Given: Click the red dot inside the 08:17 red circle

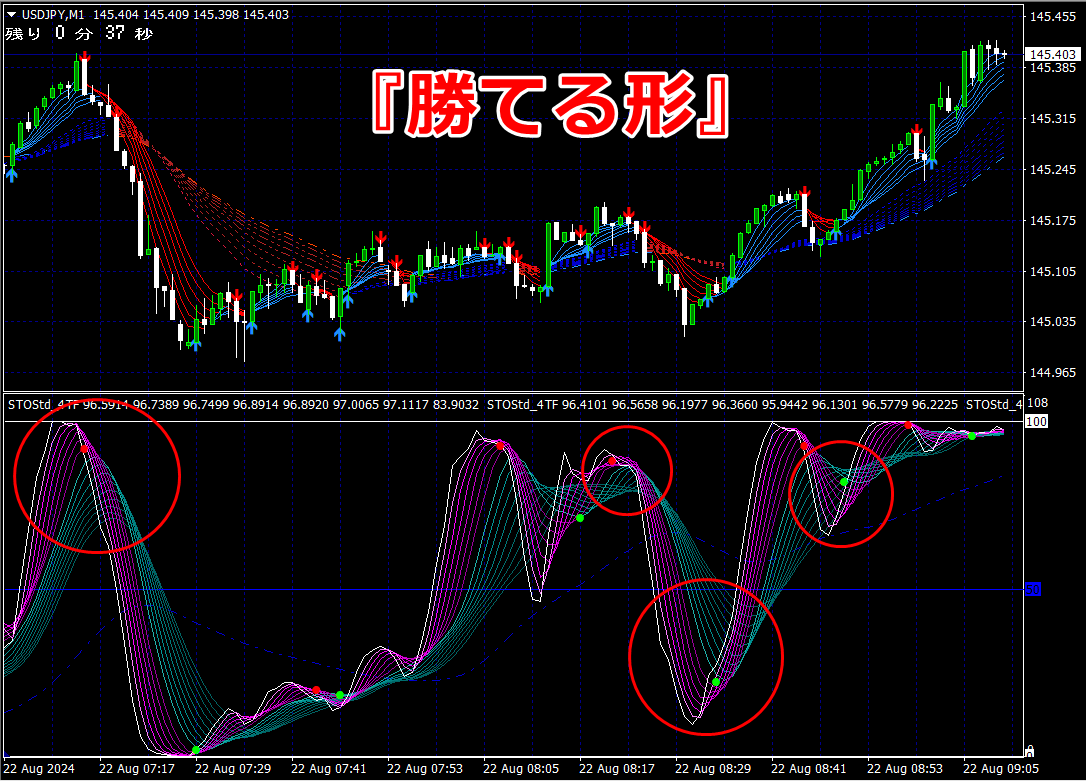Looking at the screenshot, I should pyautogui.click(x=612, y=461).
